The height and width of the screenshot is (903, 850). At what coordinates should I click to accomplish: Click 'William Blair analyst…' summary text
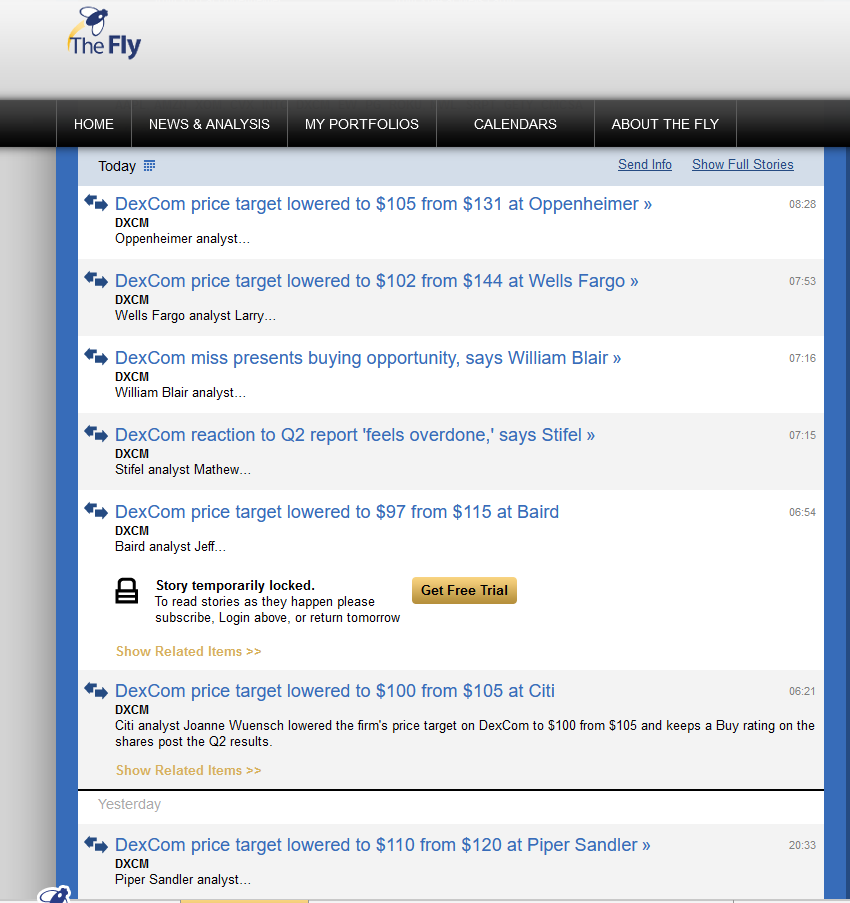pyautogui.click(x=180, y=393)
